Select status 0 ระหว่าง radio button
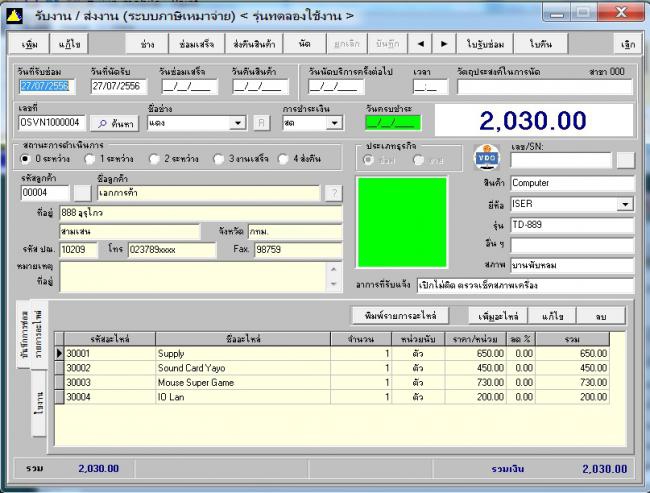 (25, 158)
